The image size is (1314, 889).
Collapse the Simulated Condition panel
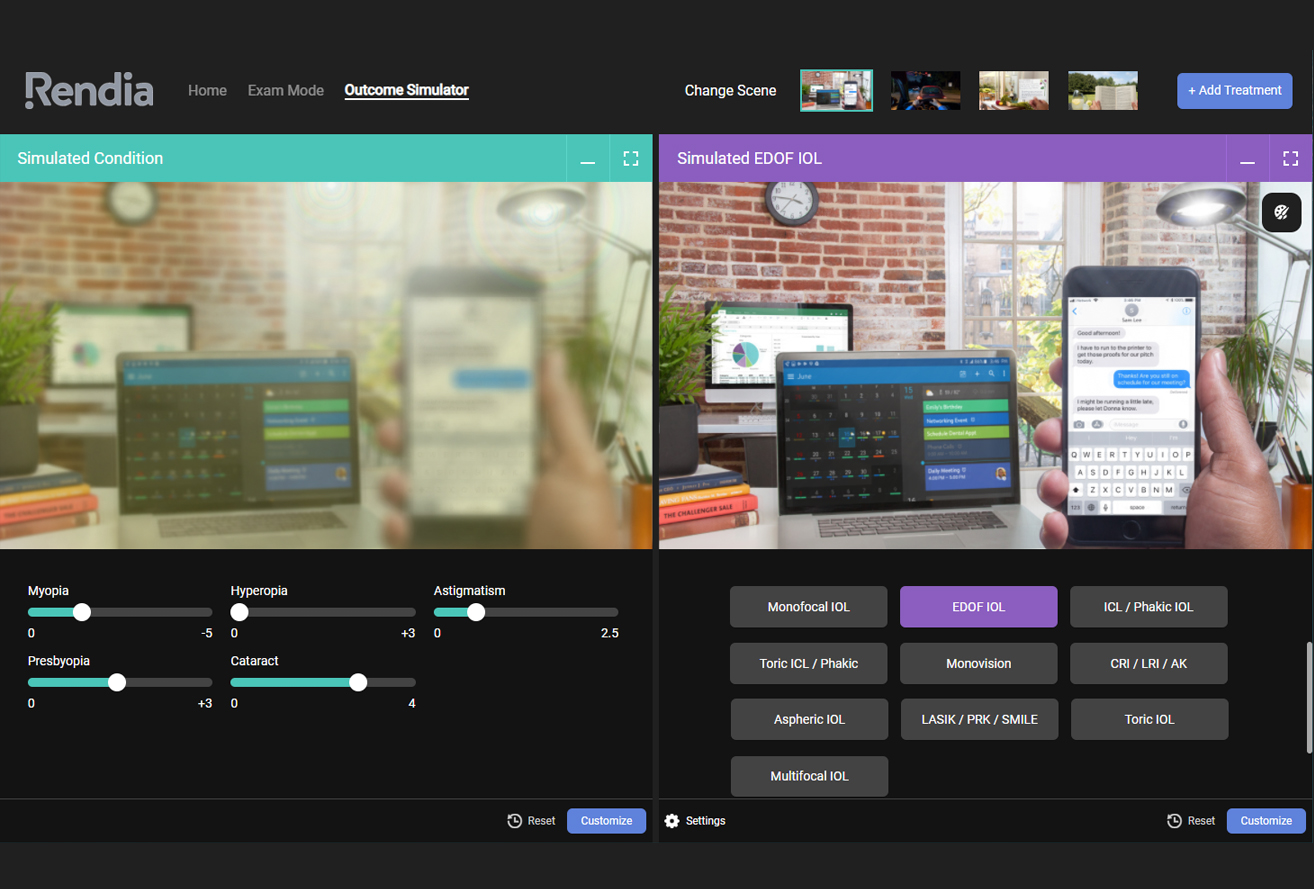click(588, 158)
